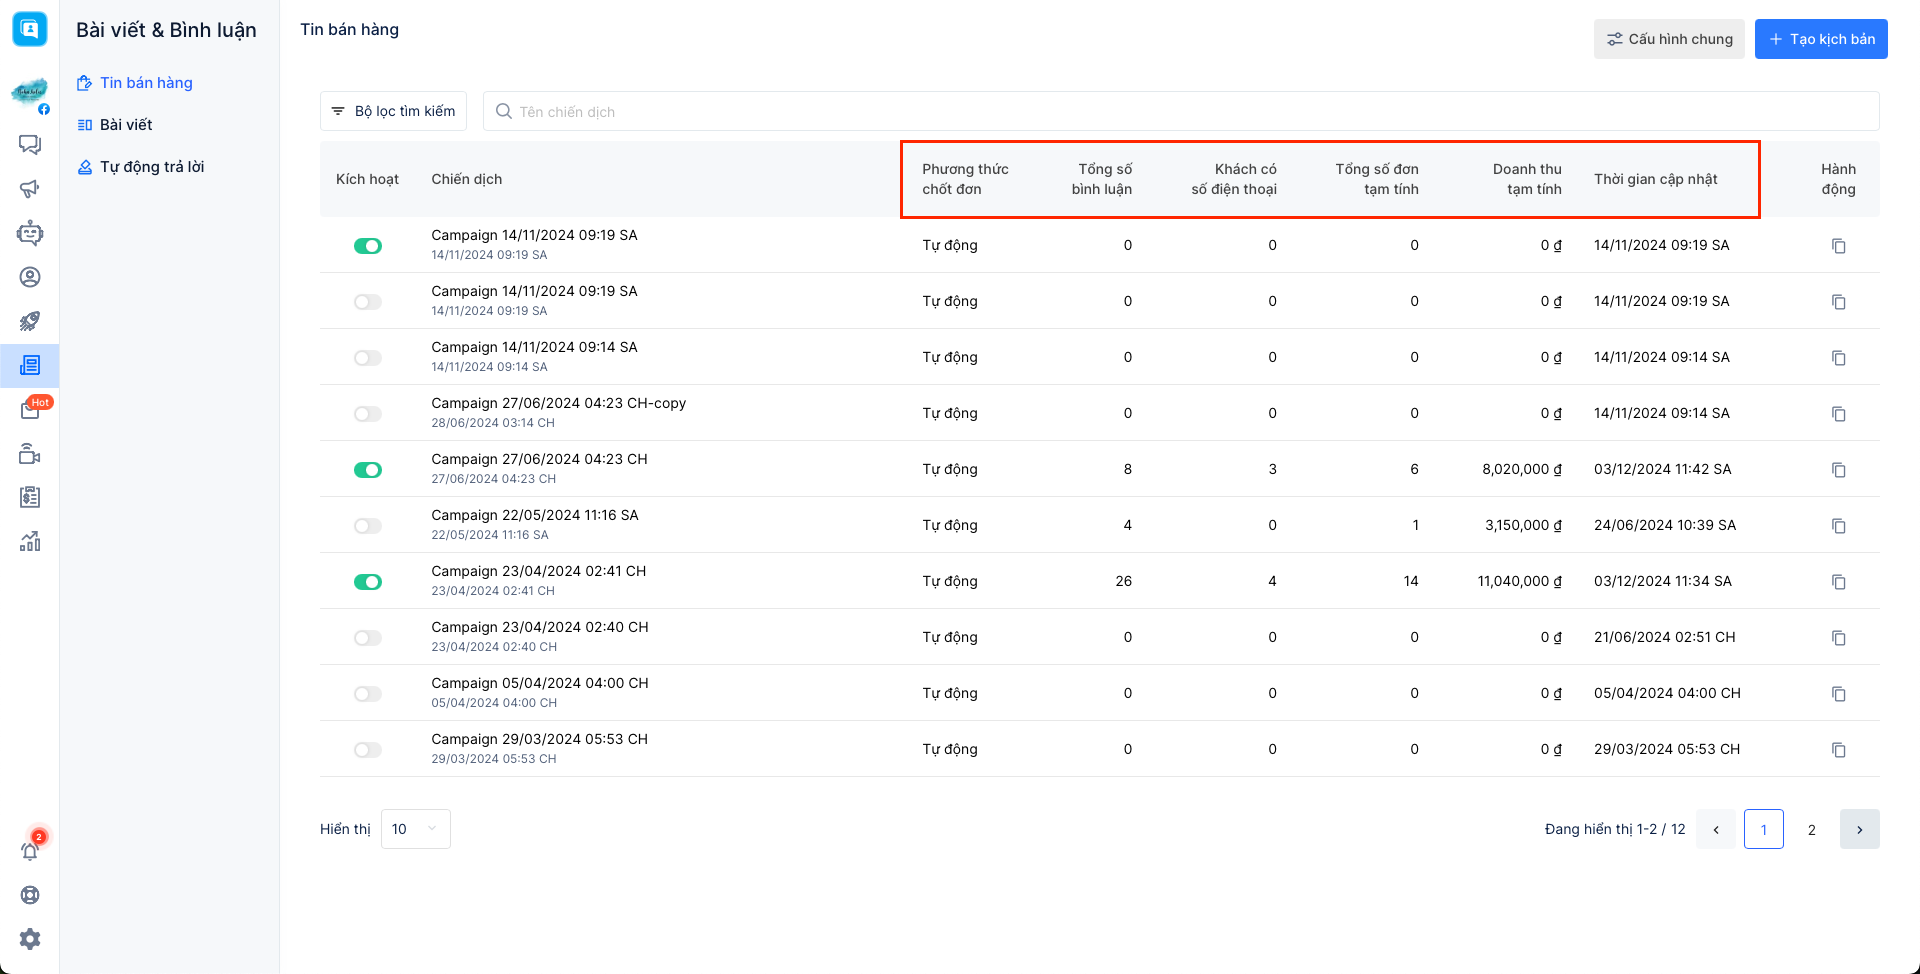Focus the Tên chiến dịch search field
Screen dimensions: 1920x974
coord(1180,111)
